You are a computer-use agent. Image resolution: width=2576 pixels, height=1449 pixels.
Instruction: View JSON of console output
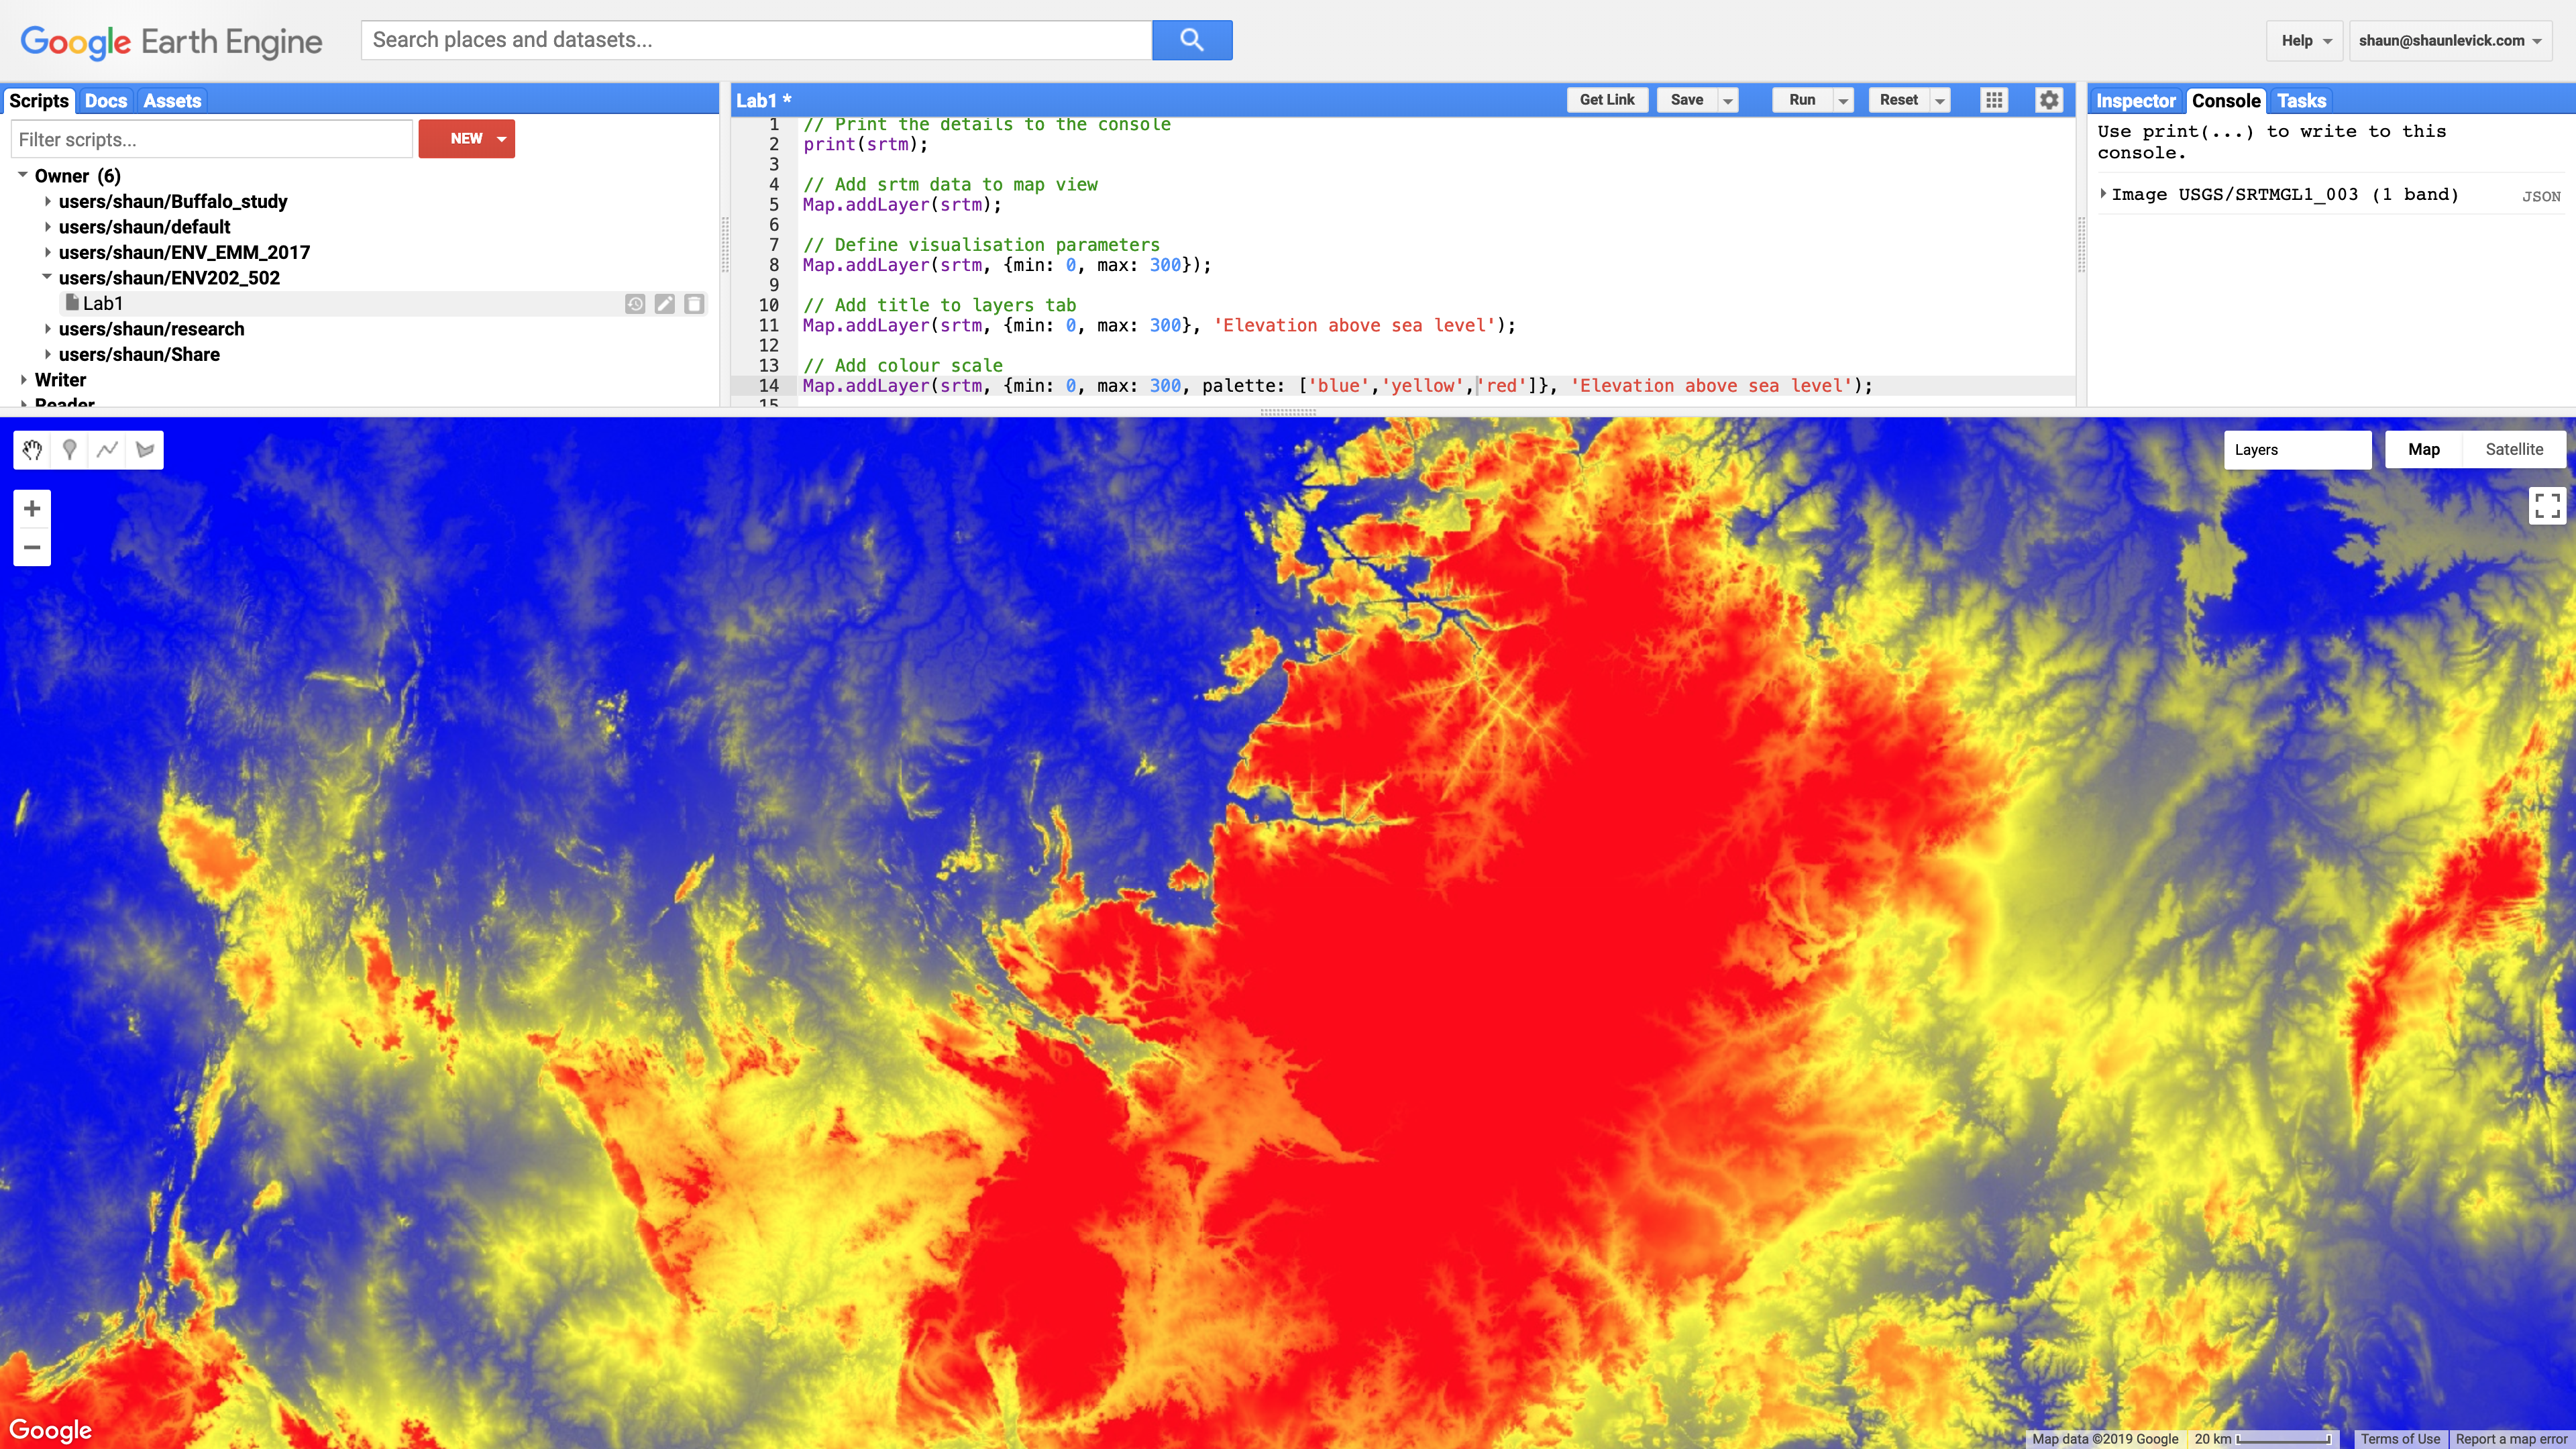pyautogui.click(x=2541, y=197)
